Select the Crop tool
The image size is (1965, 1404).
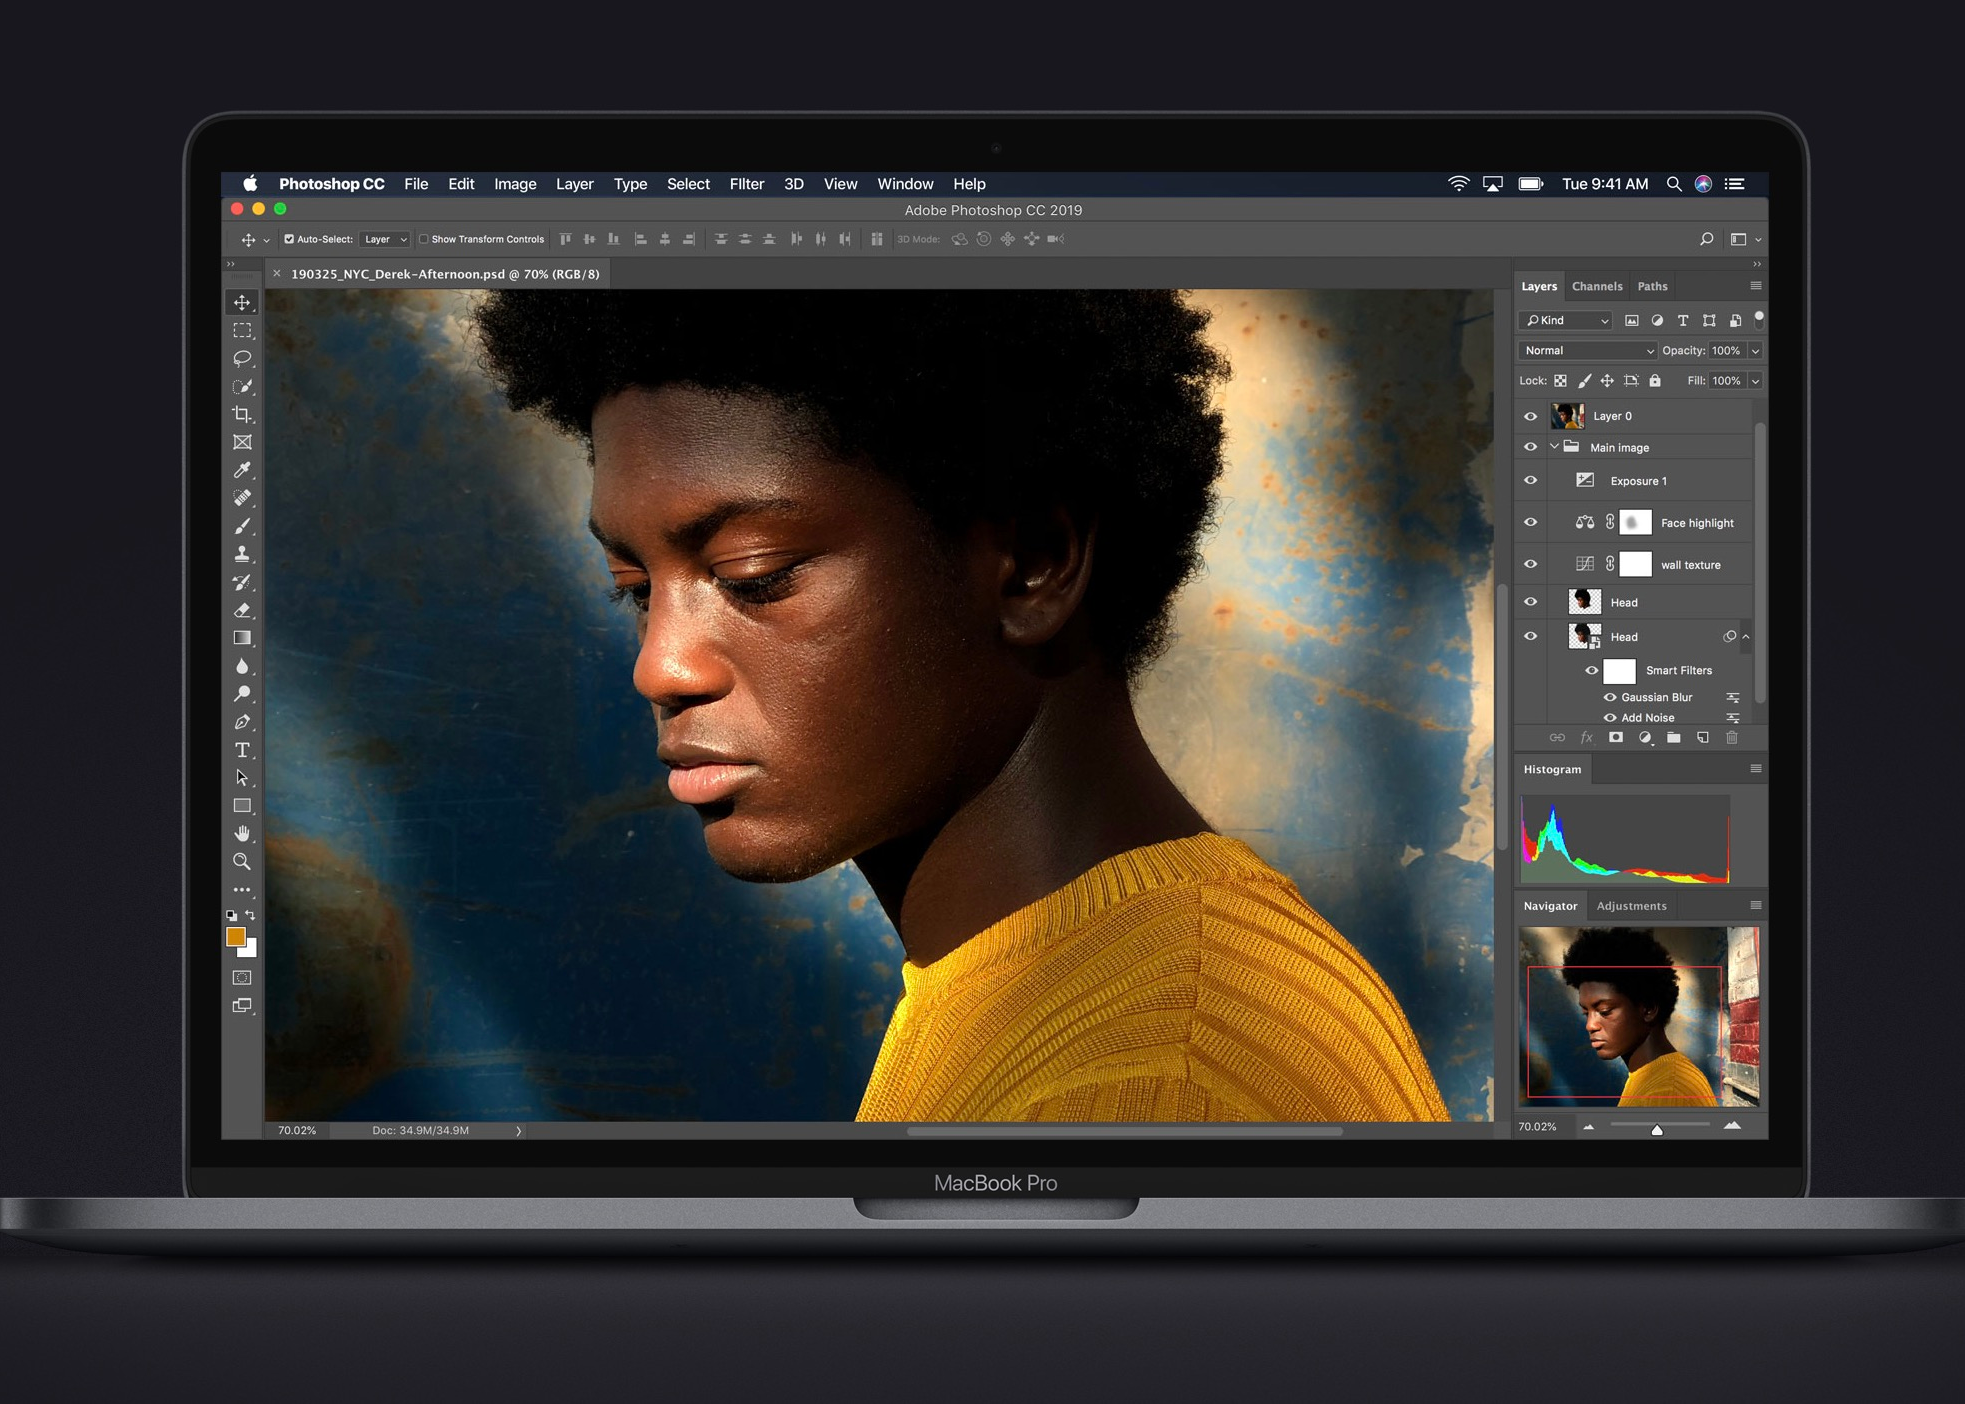point(243,413)
